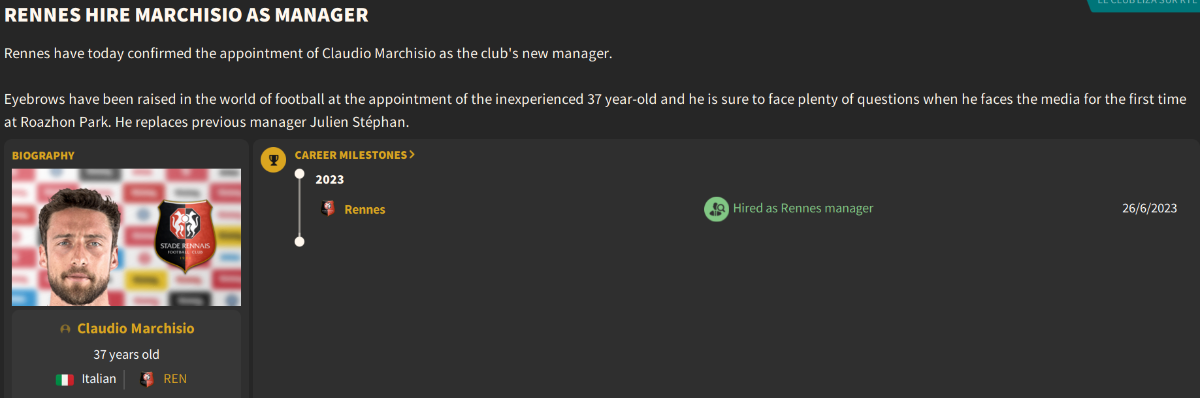Click the small Rennes crest beside REN

pyautogui.click(x=148, y=379)
